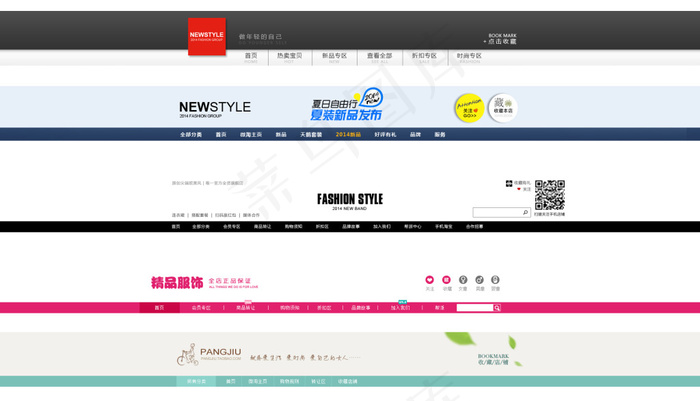Click the round 藏 collect-store badge
This screenshot has height=401, width=700.
[503, 108]
